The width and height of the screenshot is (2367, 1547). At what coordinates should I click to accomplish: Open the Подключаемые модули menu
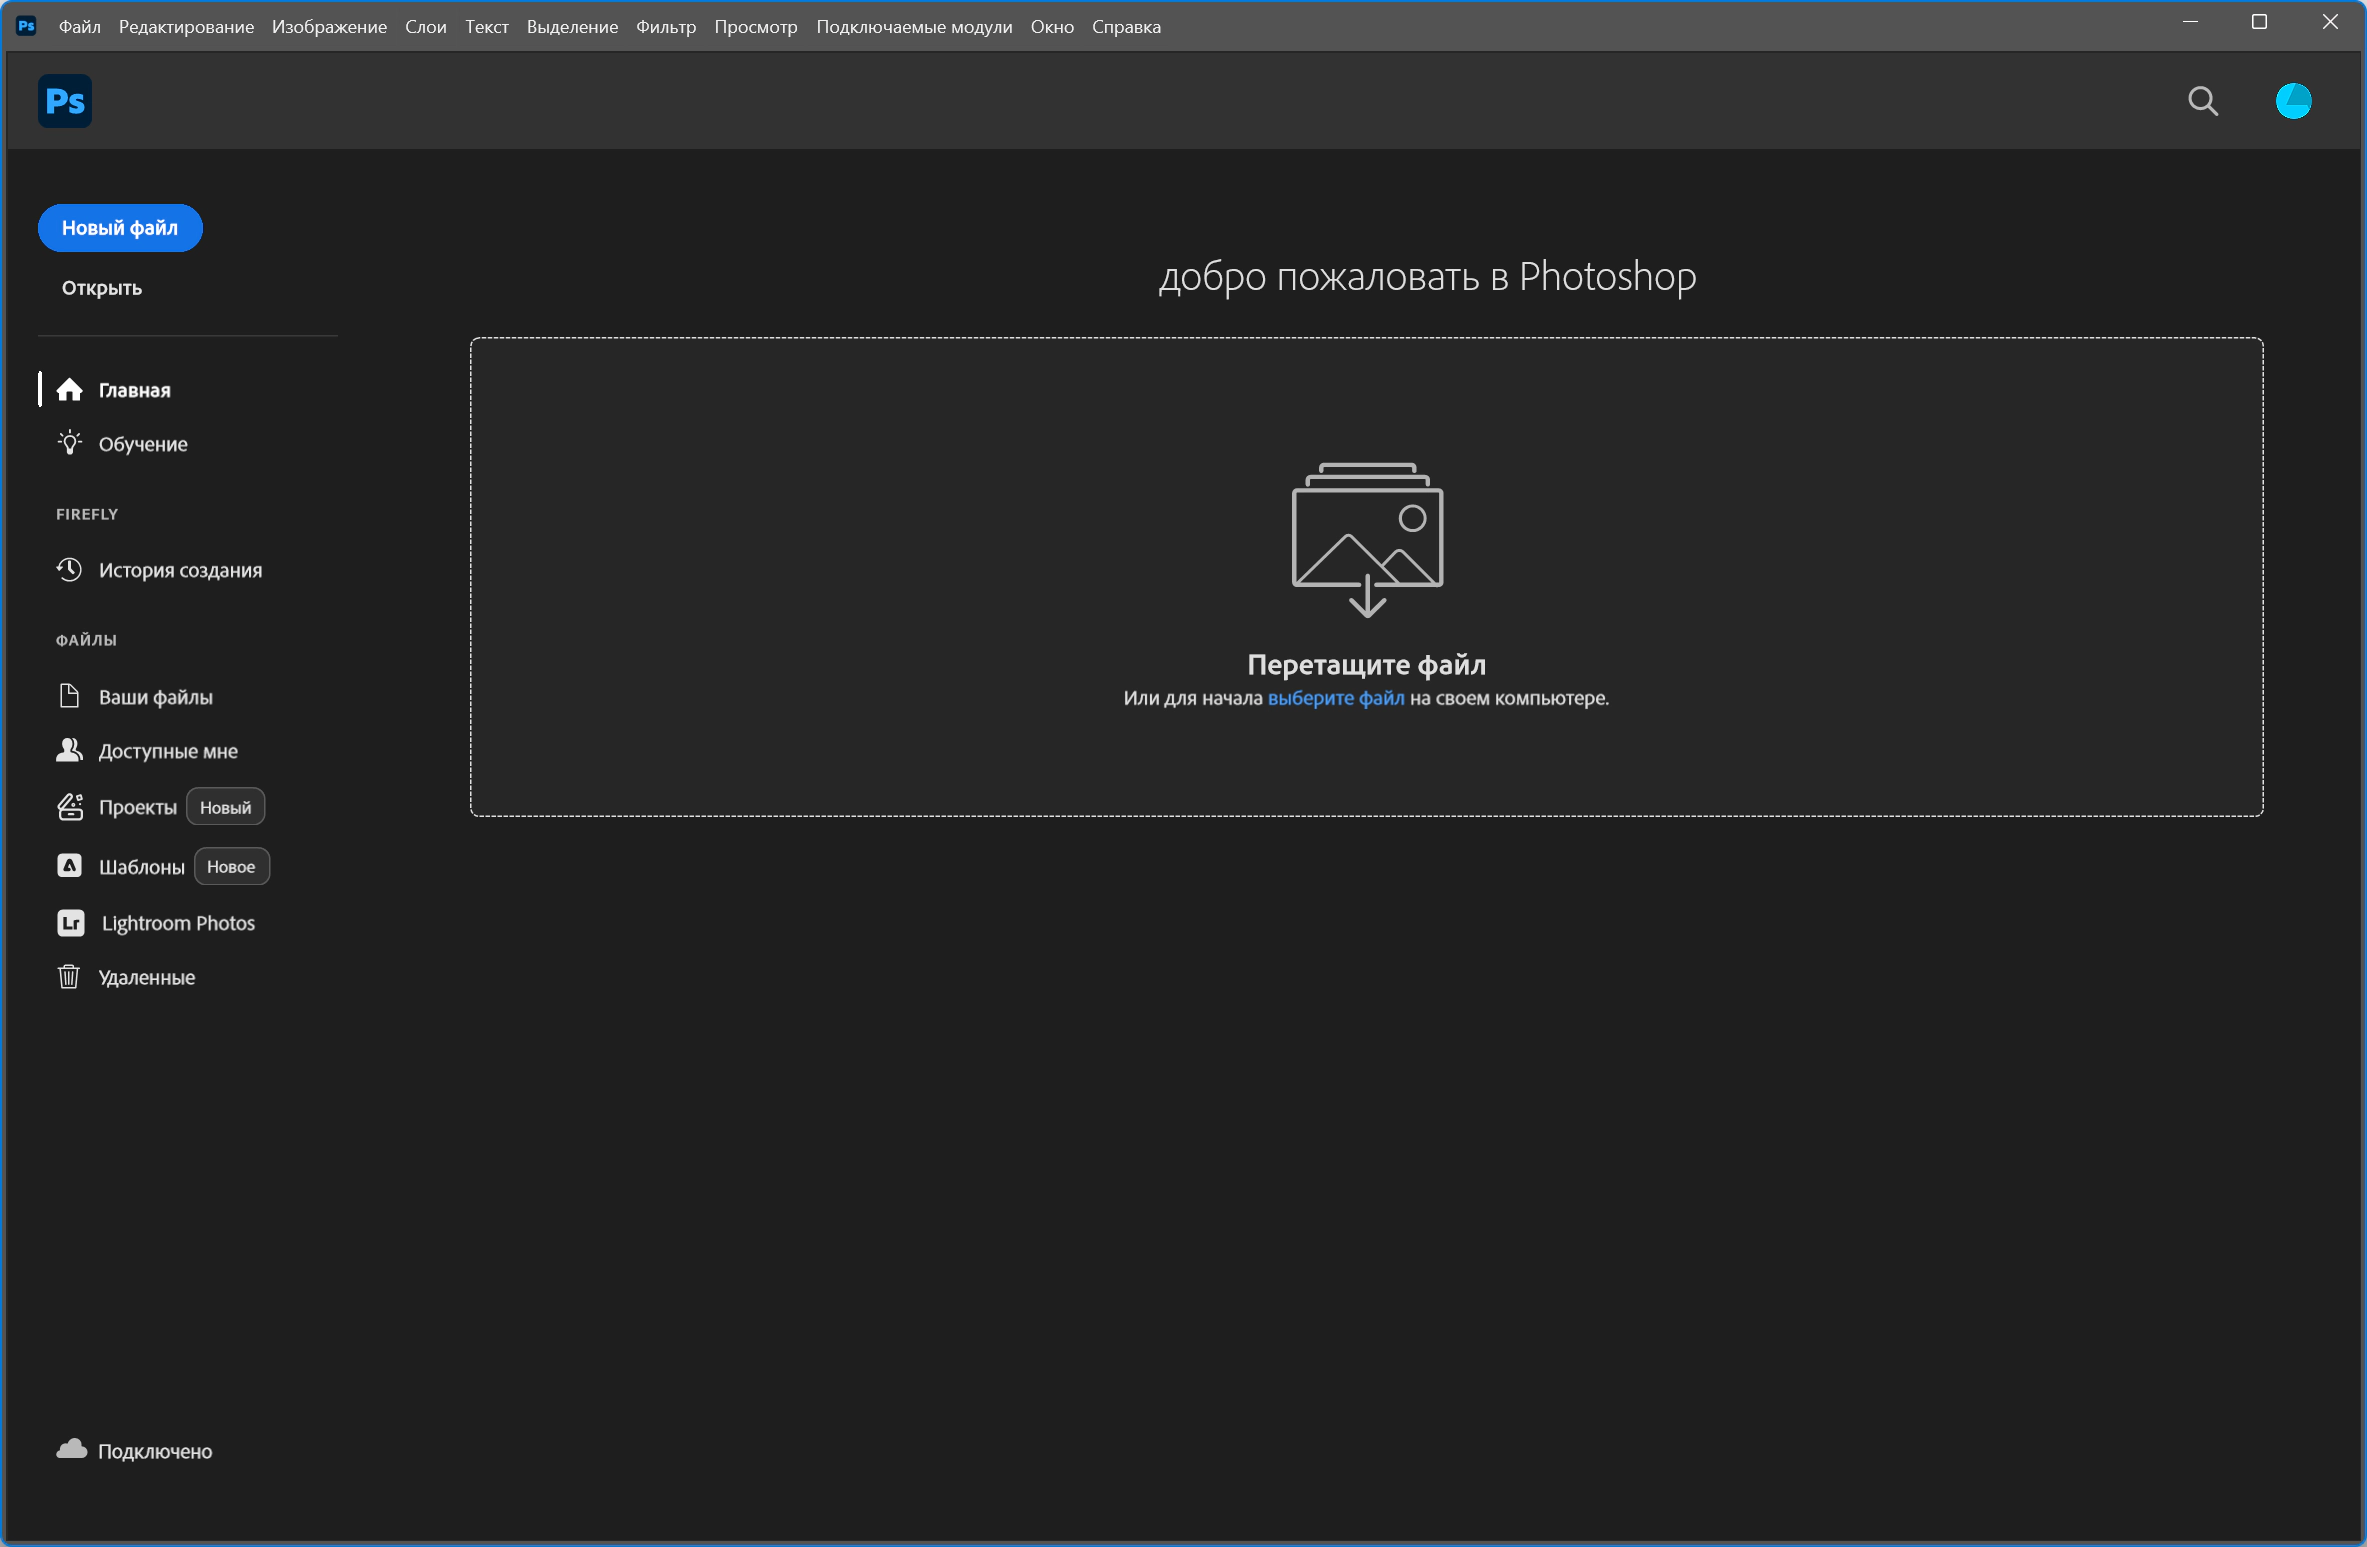tap(914, 27)
